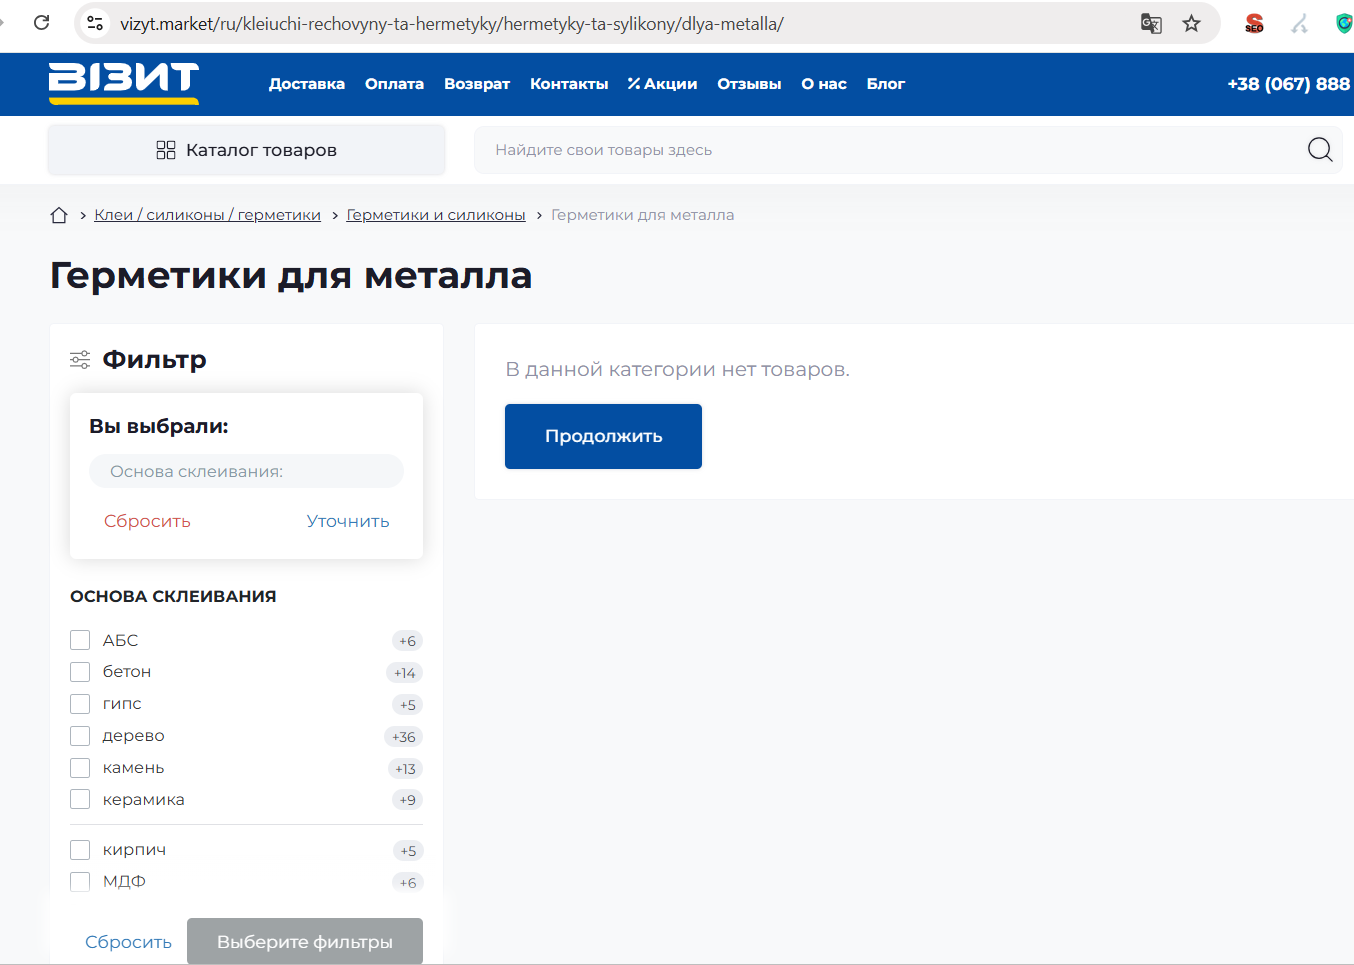Tick the МДФ checkbox

tap(80, 882)
